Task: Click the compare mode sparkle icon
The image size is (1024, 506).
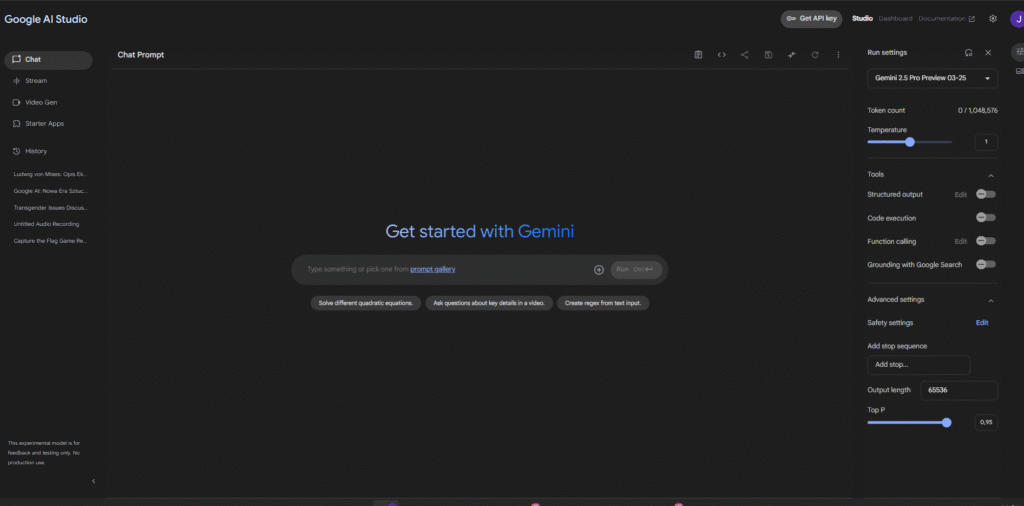Action: pyautogui.click(x=792, y=55)
